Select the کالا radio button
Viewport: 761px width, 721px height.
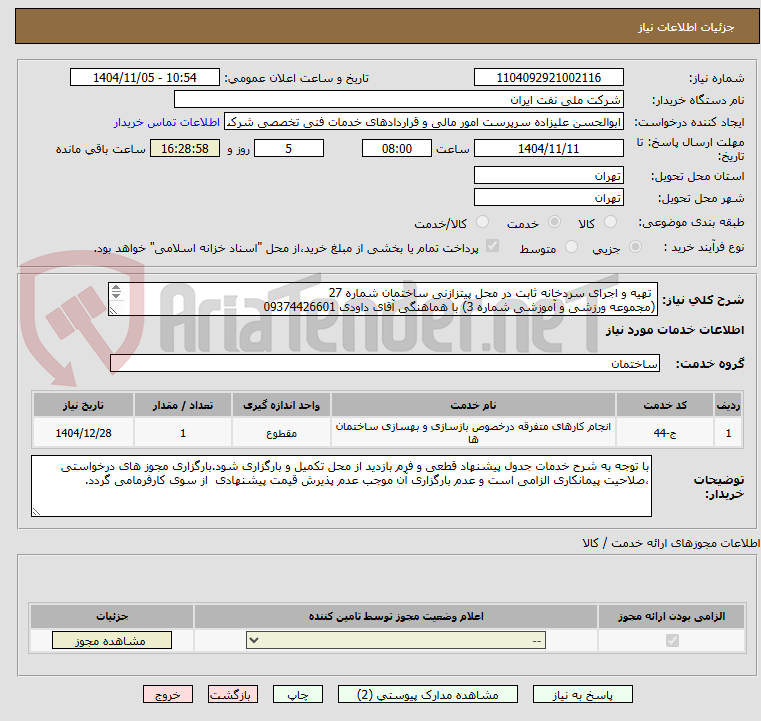[x=610, y=222]
